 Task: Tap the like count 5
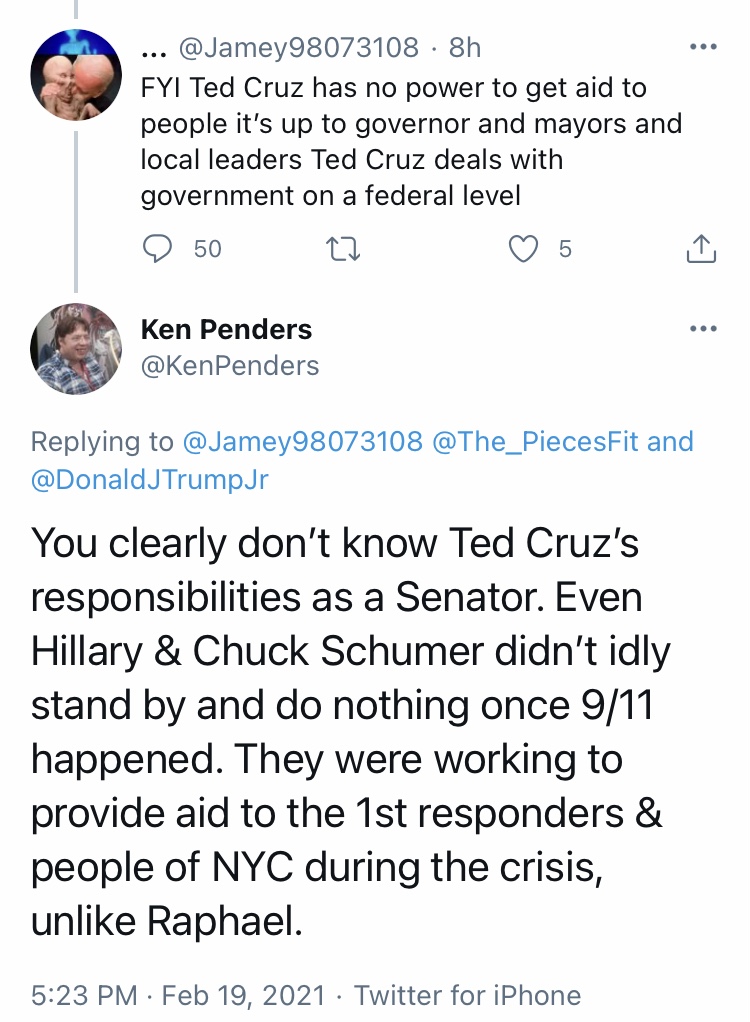pos(565,248)
